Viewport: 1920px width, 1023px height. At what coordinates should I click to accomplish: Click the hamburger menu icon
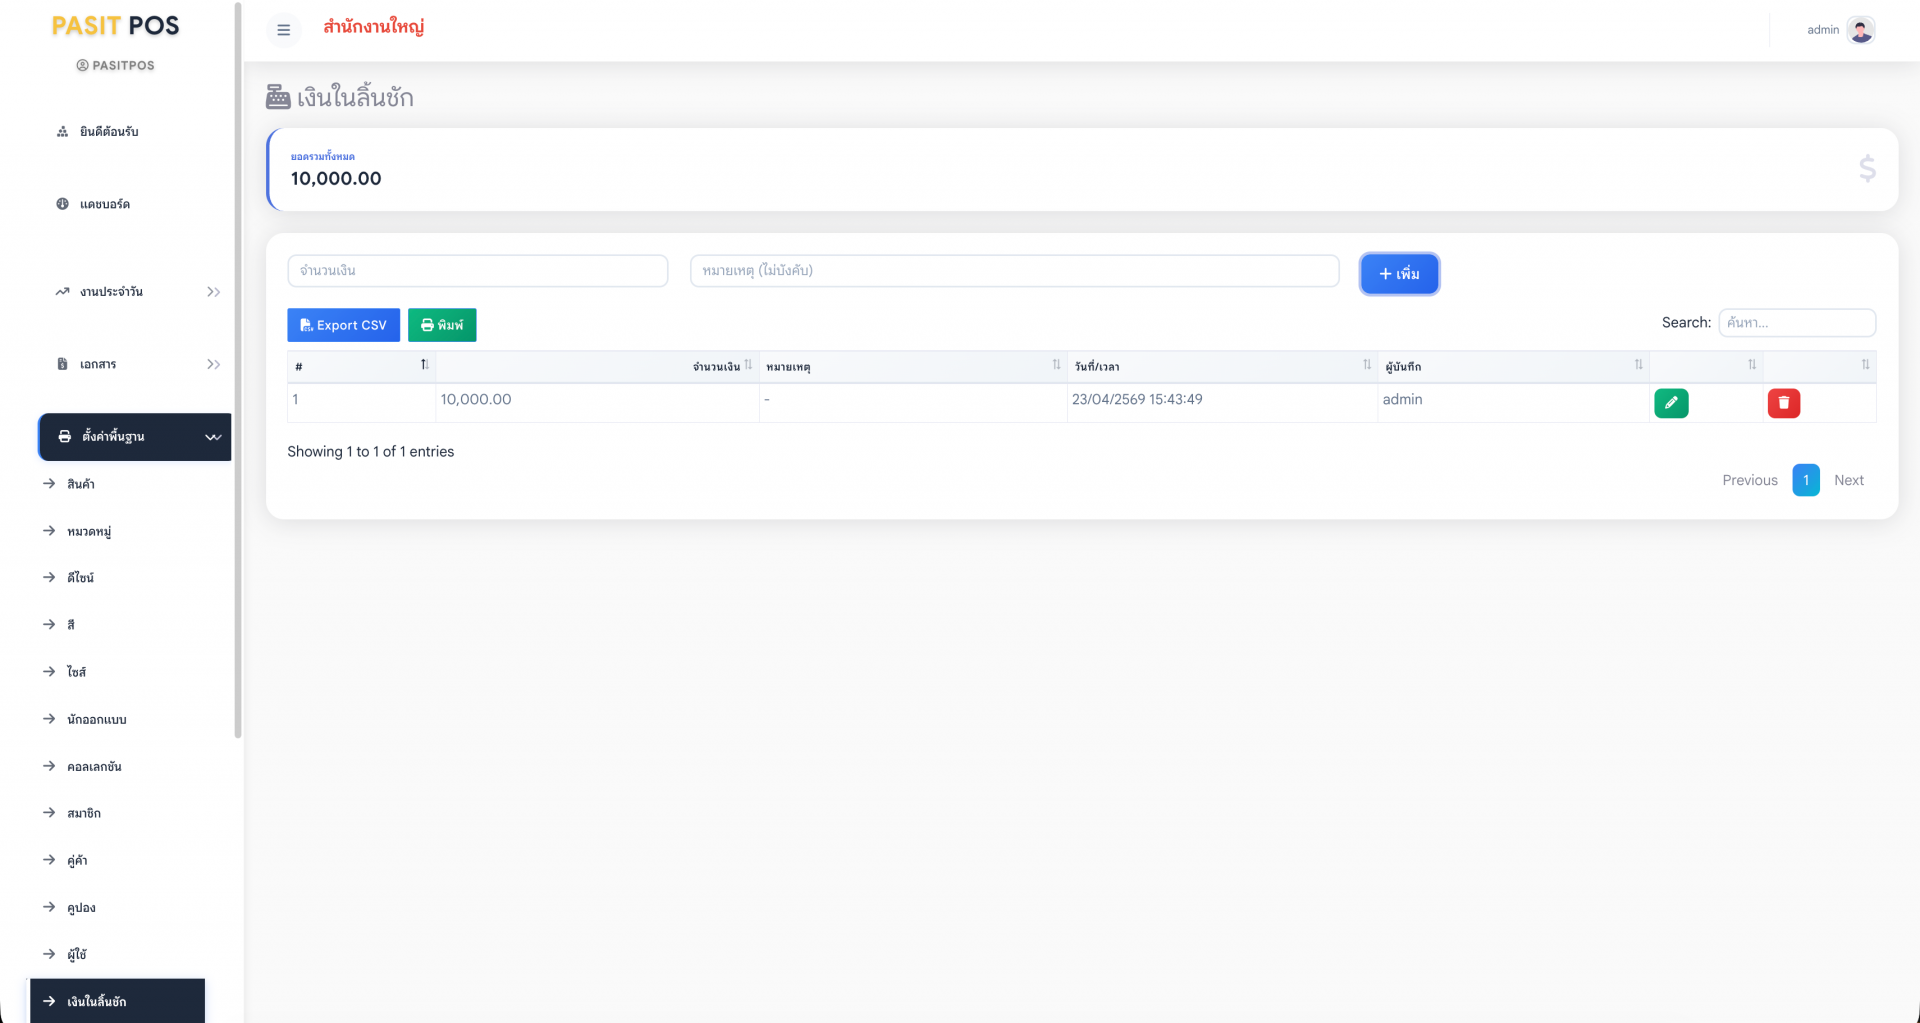click(284, 30)
